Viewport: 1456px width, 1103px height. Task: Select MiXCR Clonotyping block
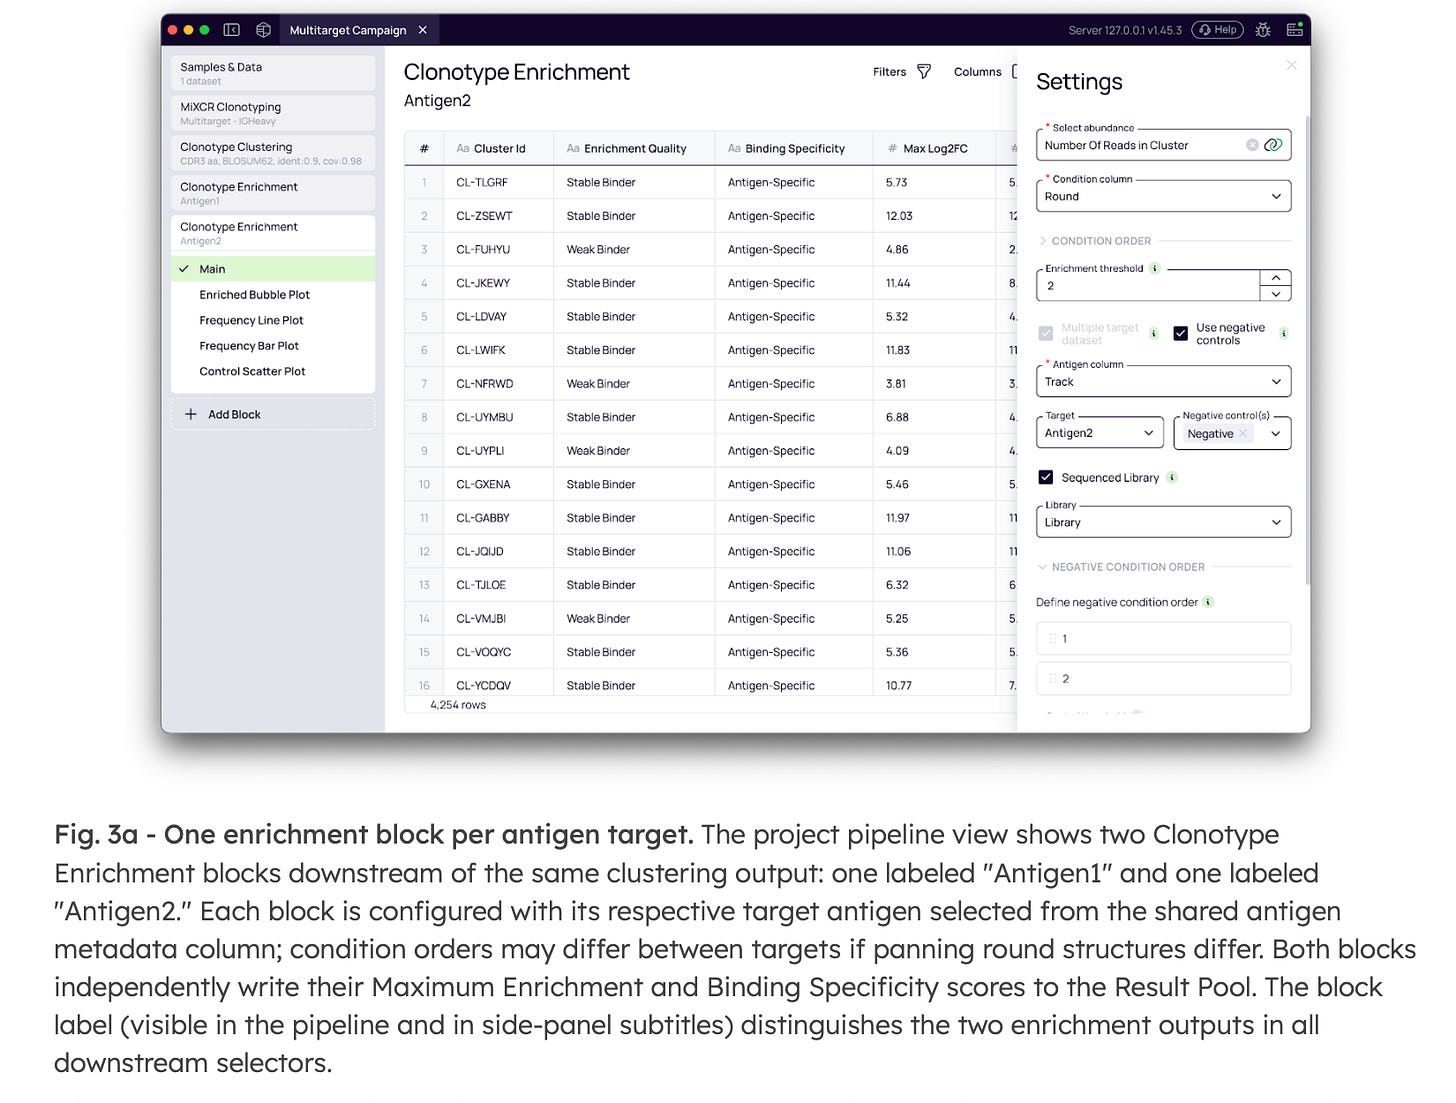click(x=273, y=113)
